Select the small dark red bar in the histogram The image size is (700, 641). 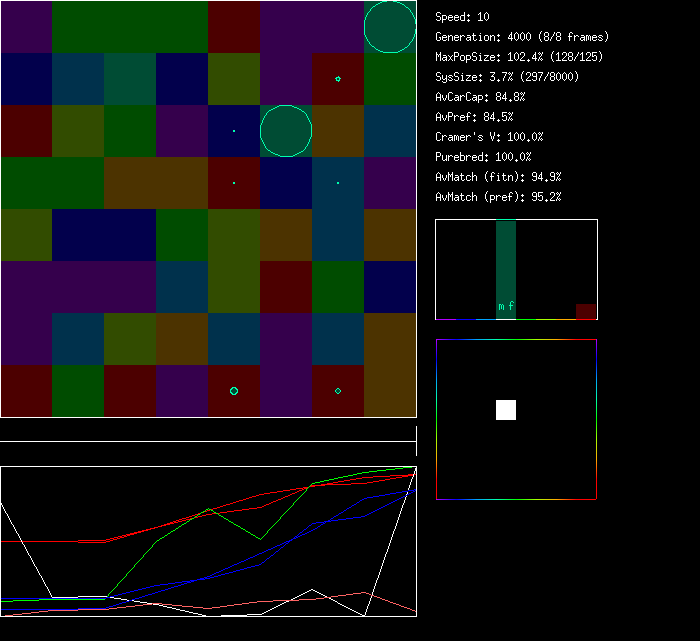586,311
